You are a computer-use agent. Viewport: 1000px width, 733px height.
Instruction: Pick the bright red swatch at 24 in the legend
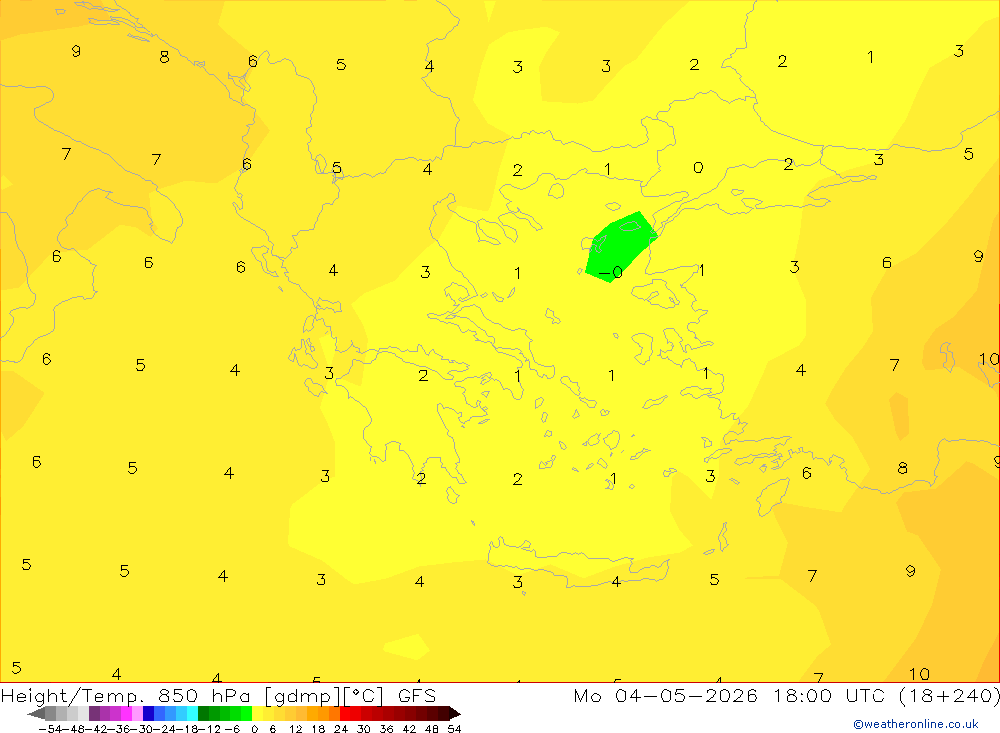click(345, 714)
